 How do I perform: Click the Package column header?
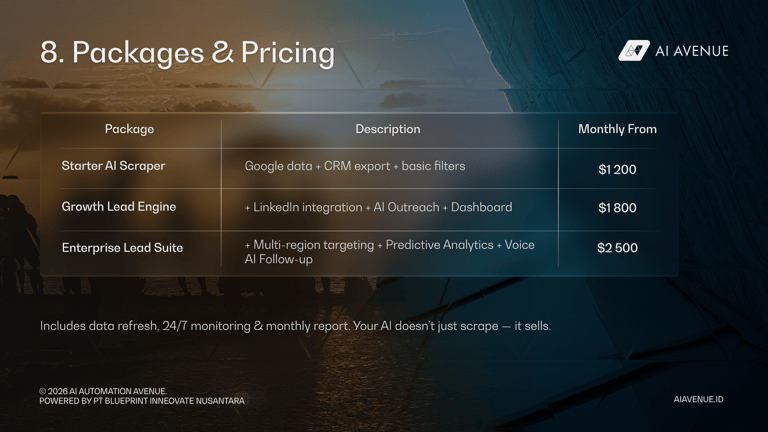[x=129, y=129]
